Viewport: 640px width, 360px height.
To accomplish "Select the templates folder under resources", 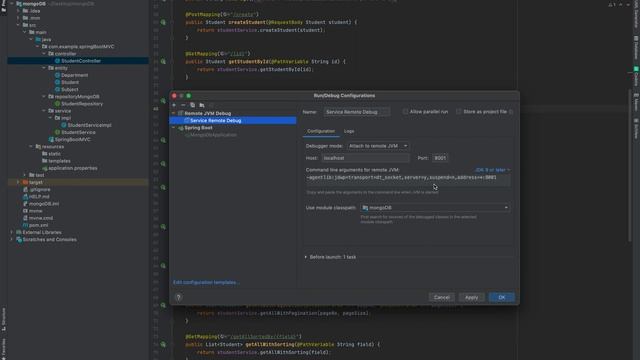I will (x=59, y=161).
